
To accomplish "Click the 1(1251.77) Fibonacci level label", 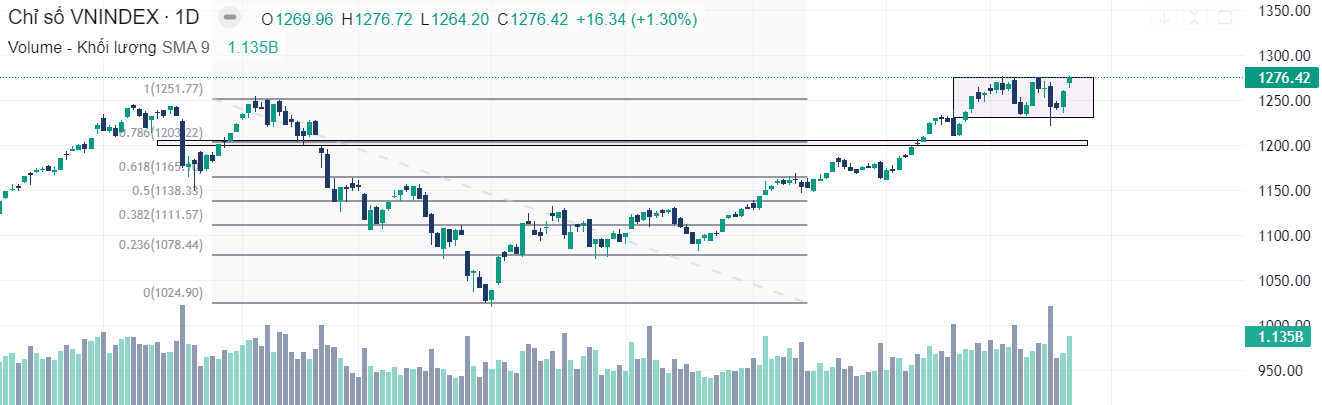I will point(173,89).
